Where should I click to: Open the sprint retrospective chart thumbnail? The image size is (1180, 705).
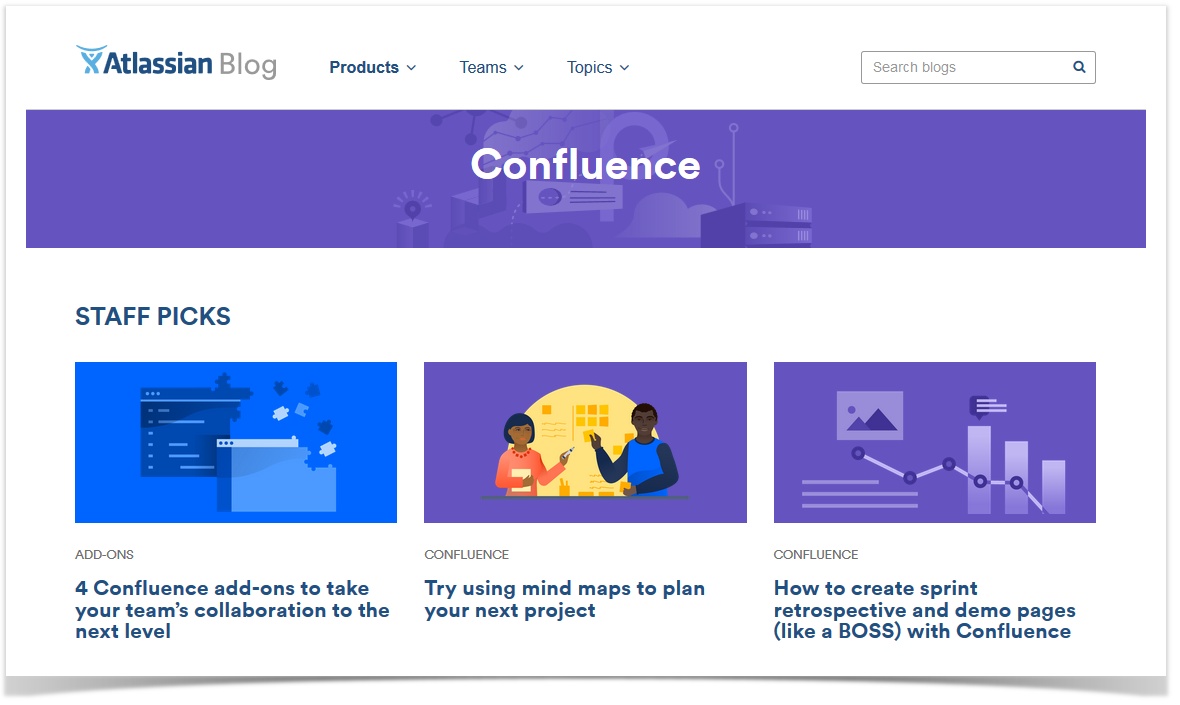[x=935, y=442]
